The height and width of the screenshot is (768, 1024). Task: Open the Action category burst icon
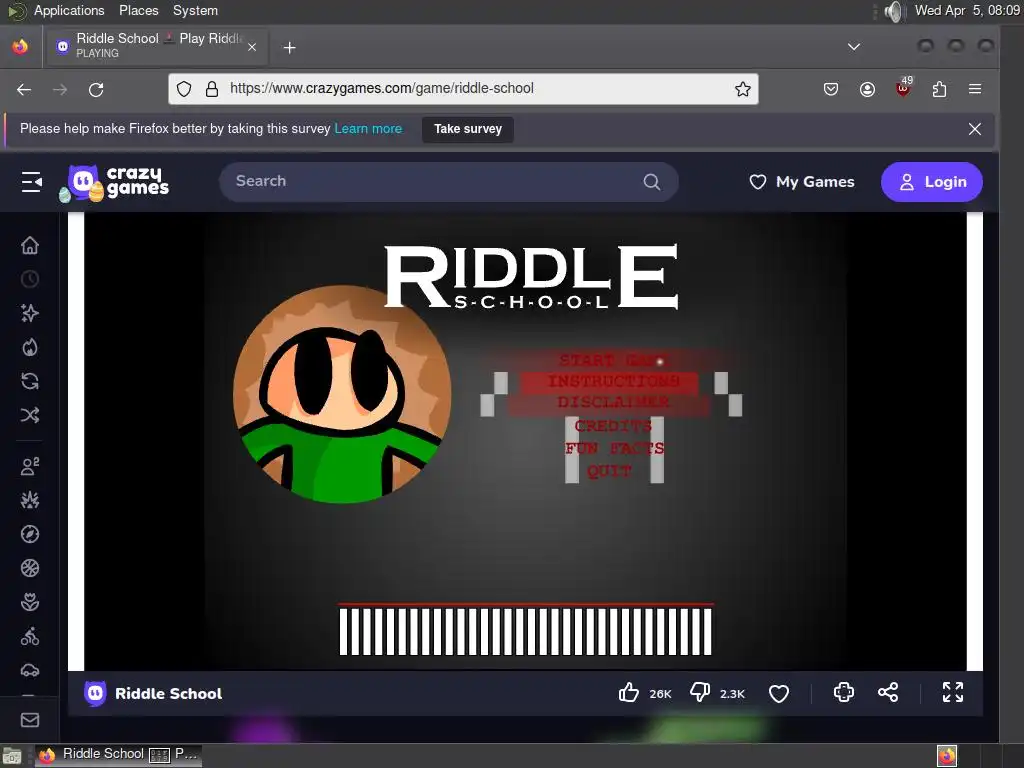(x=30, y=500)
